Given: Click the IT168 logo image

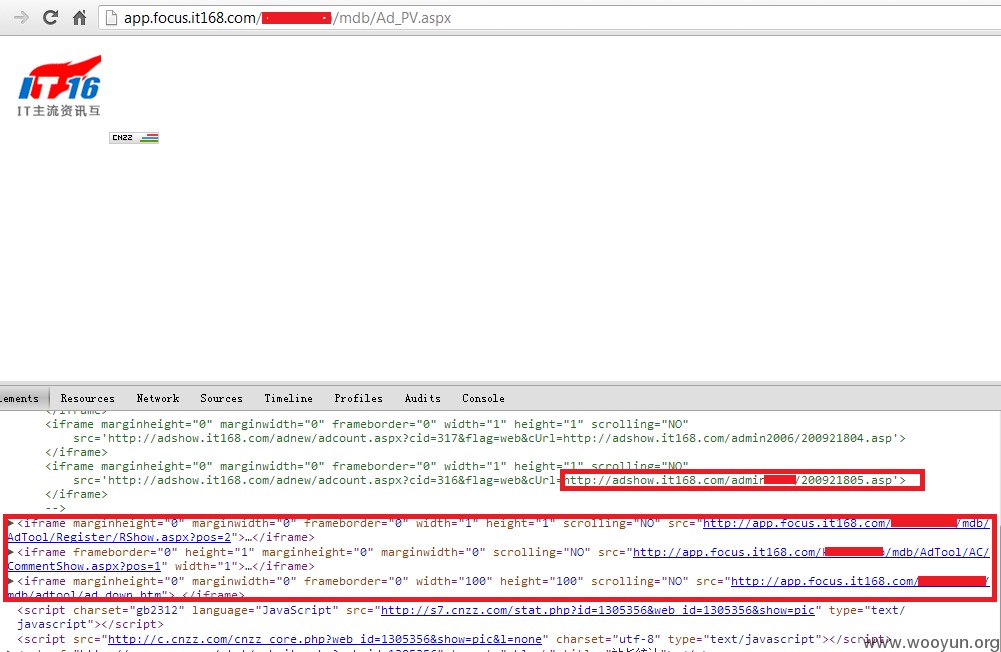Looking at the screenshot, I should click(x=59, y=86).
